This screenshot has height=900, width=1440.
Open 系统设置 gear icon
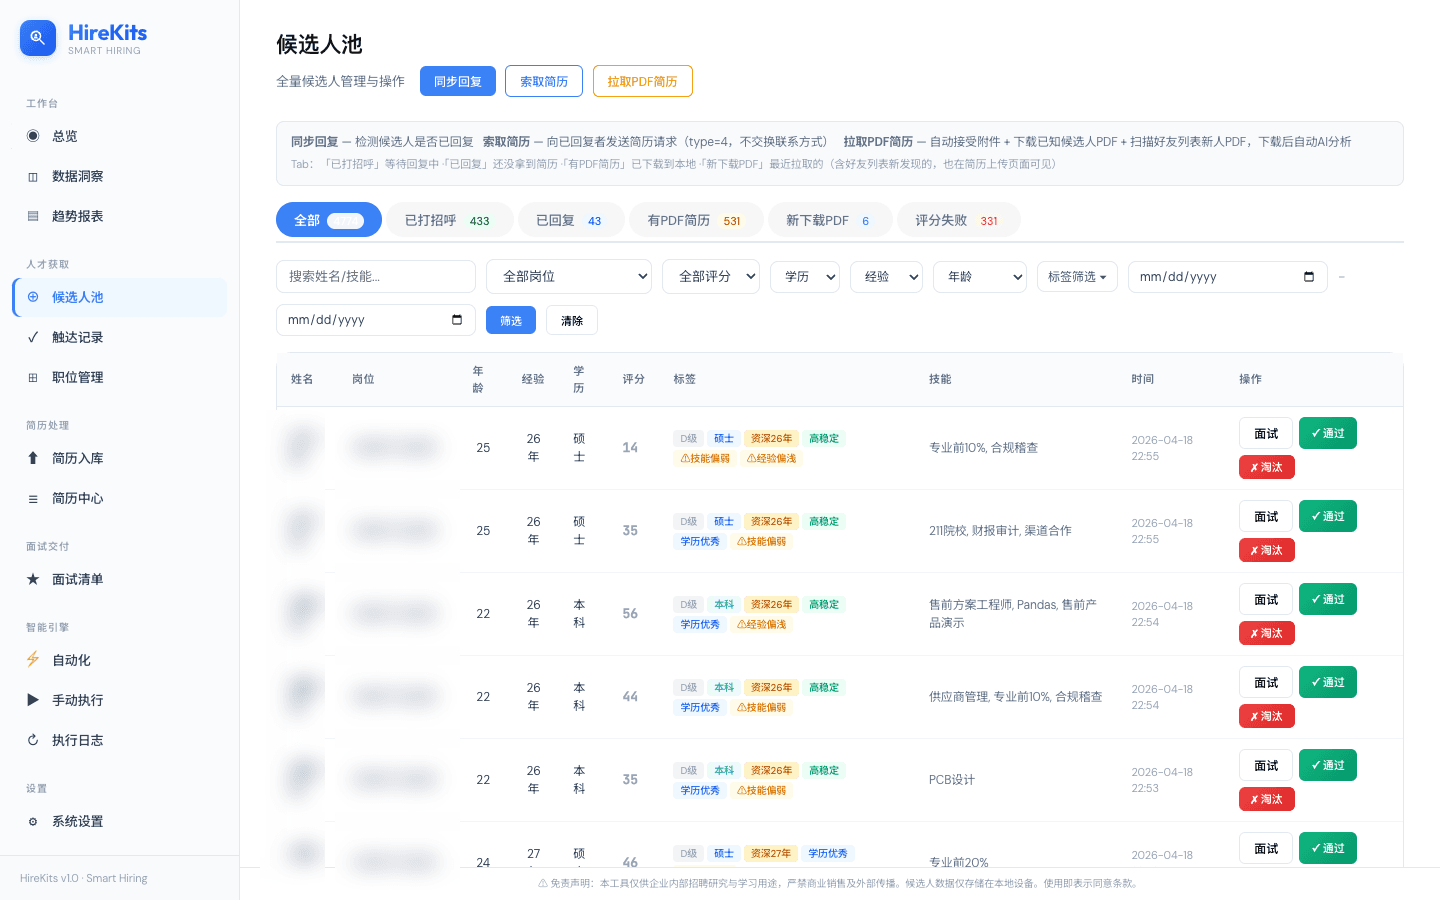click(33, 821)
